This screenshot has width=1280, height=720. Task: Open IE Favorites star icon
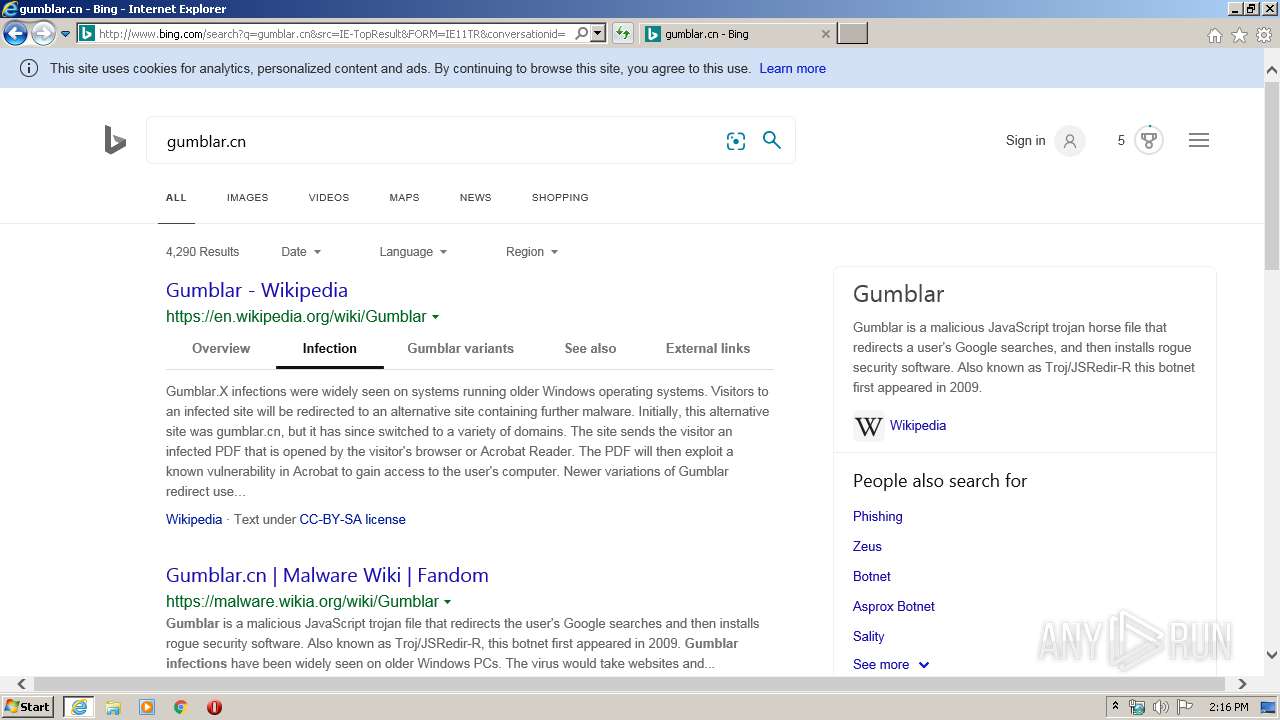1239,35
